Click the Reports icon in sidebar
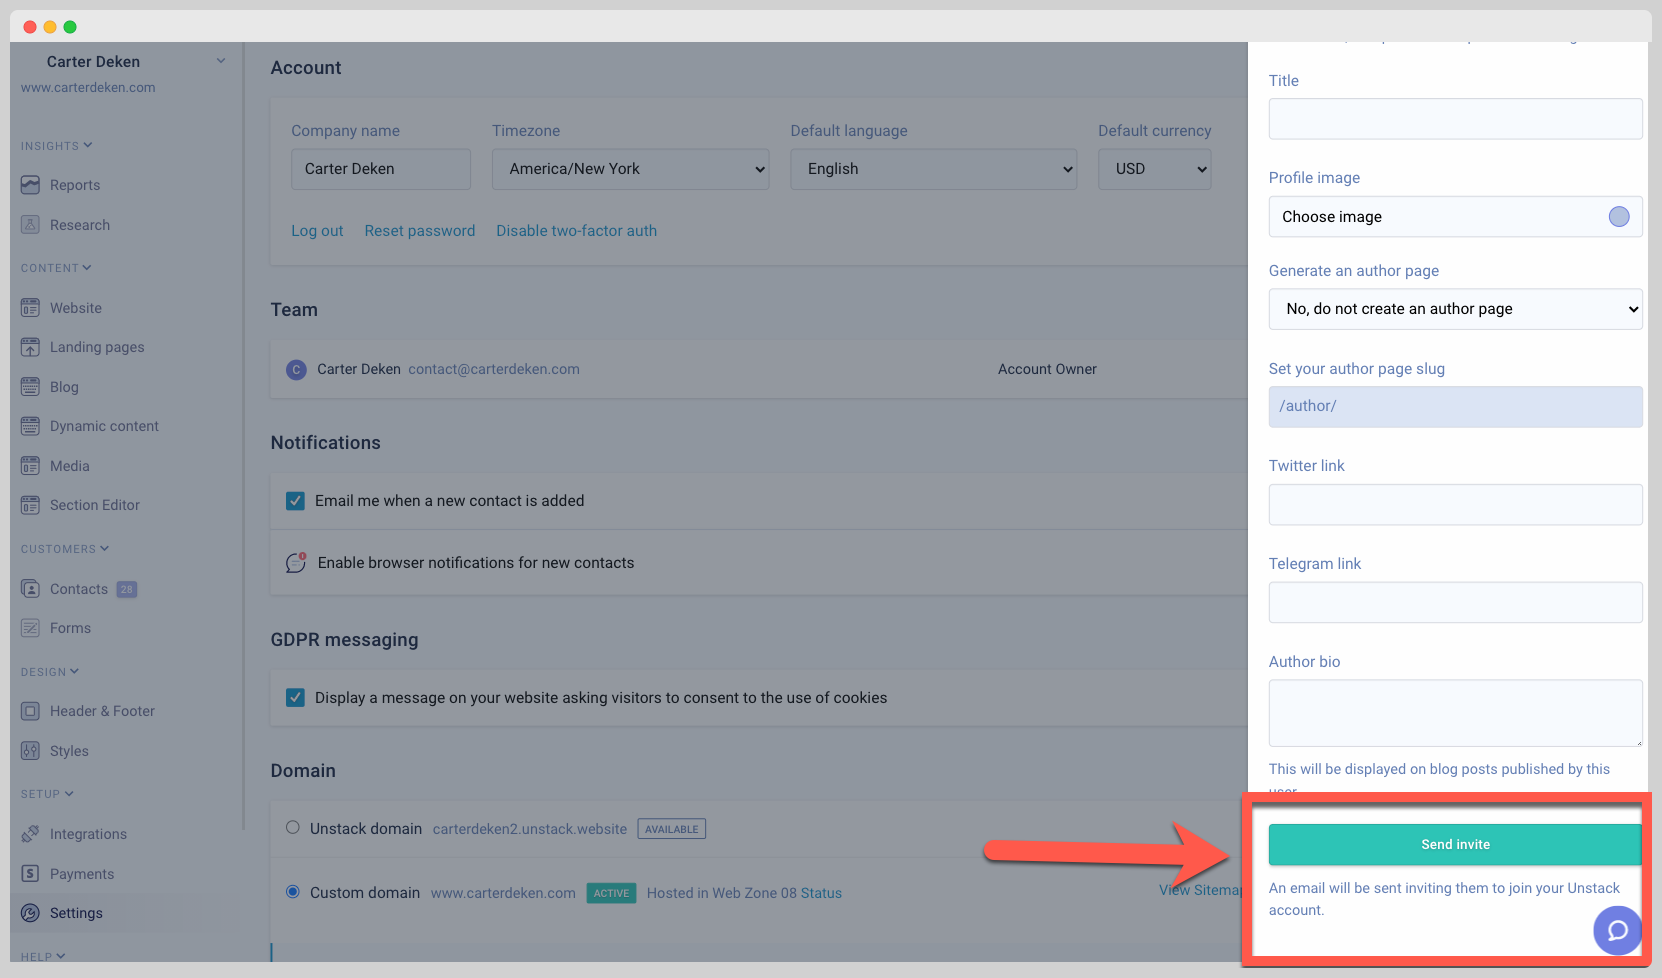This screenshot has height=978, width=1662. (x=30, y=185)
